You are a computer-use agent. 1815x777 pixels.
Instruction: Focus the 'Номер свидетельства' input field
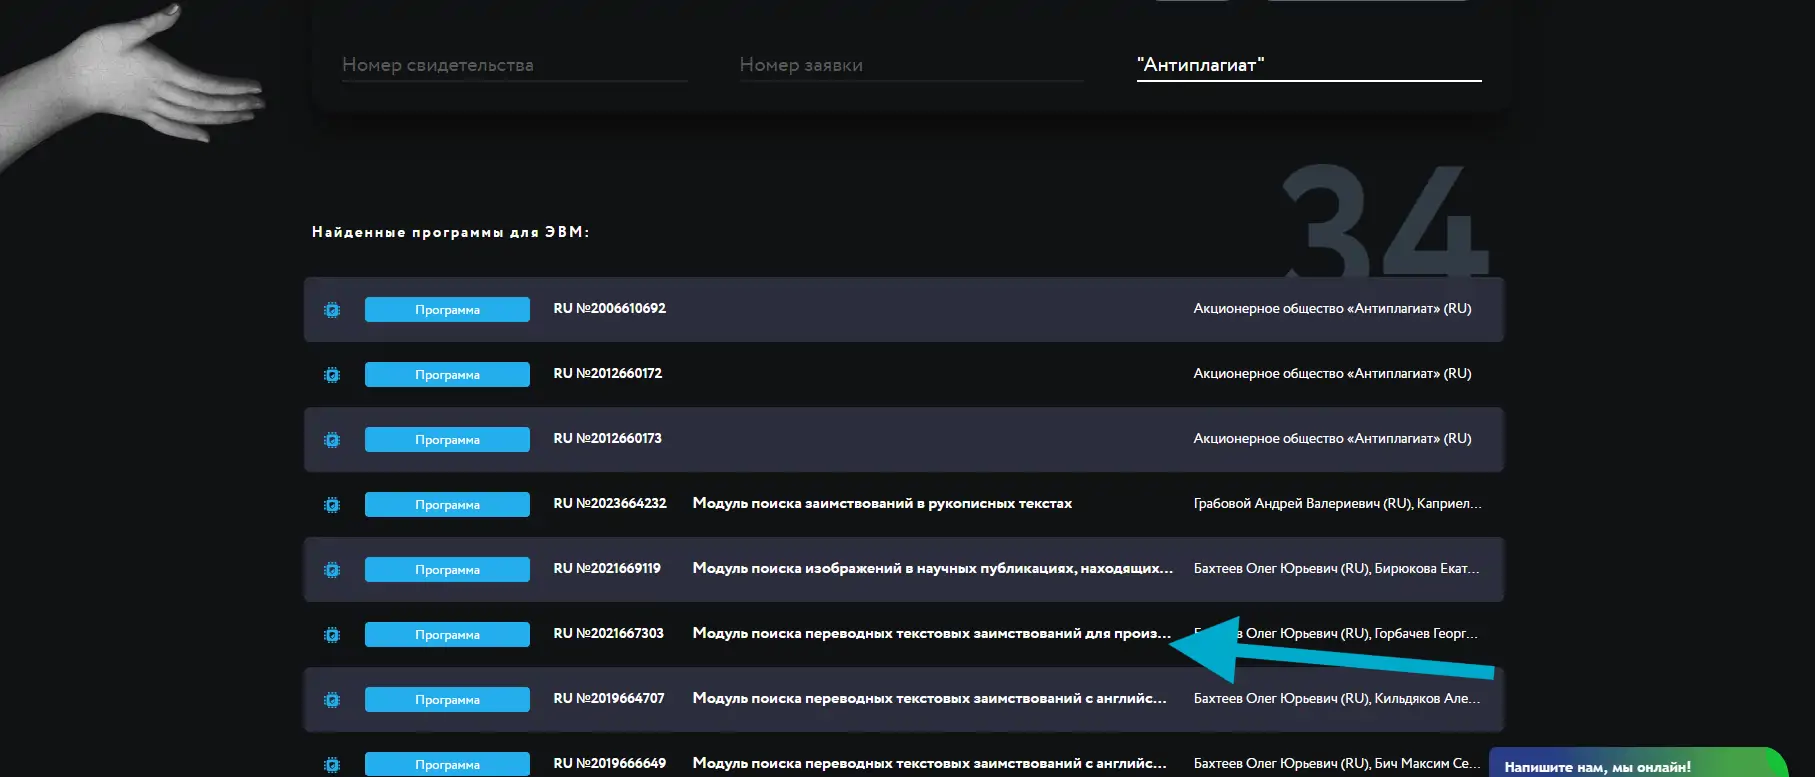(514, 65)
